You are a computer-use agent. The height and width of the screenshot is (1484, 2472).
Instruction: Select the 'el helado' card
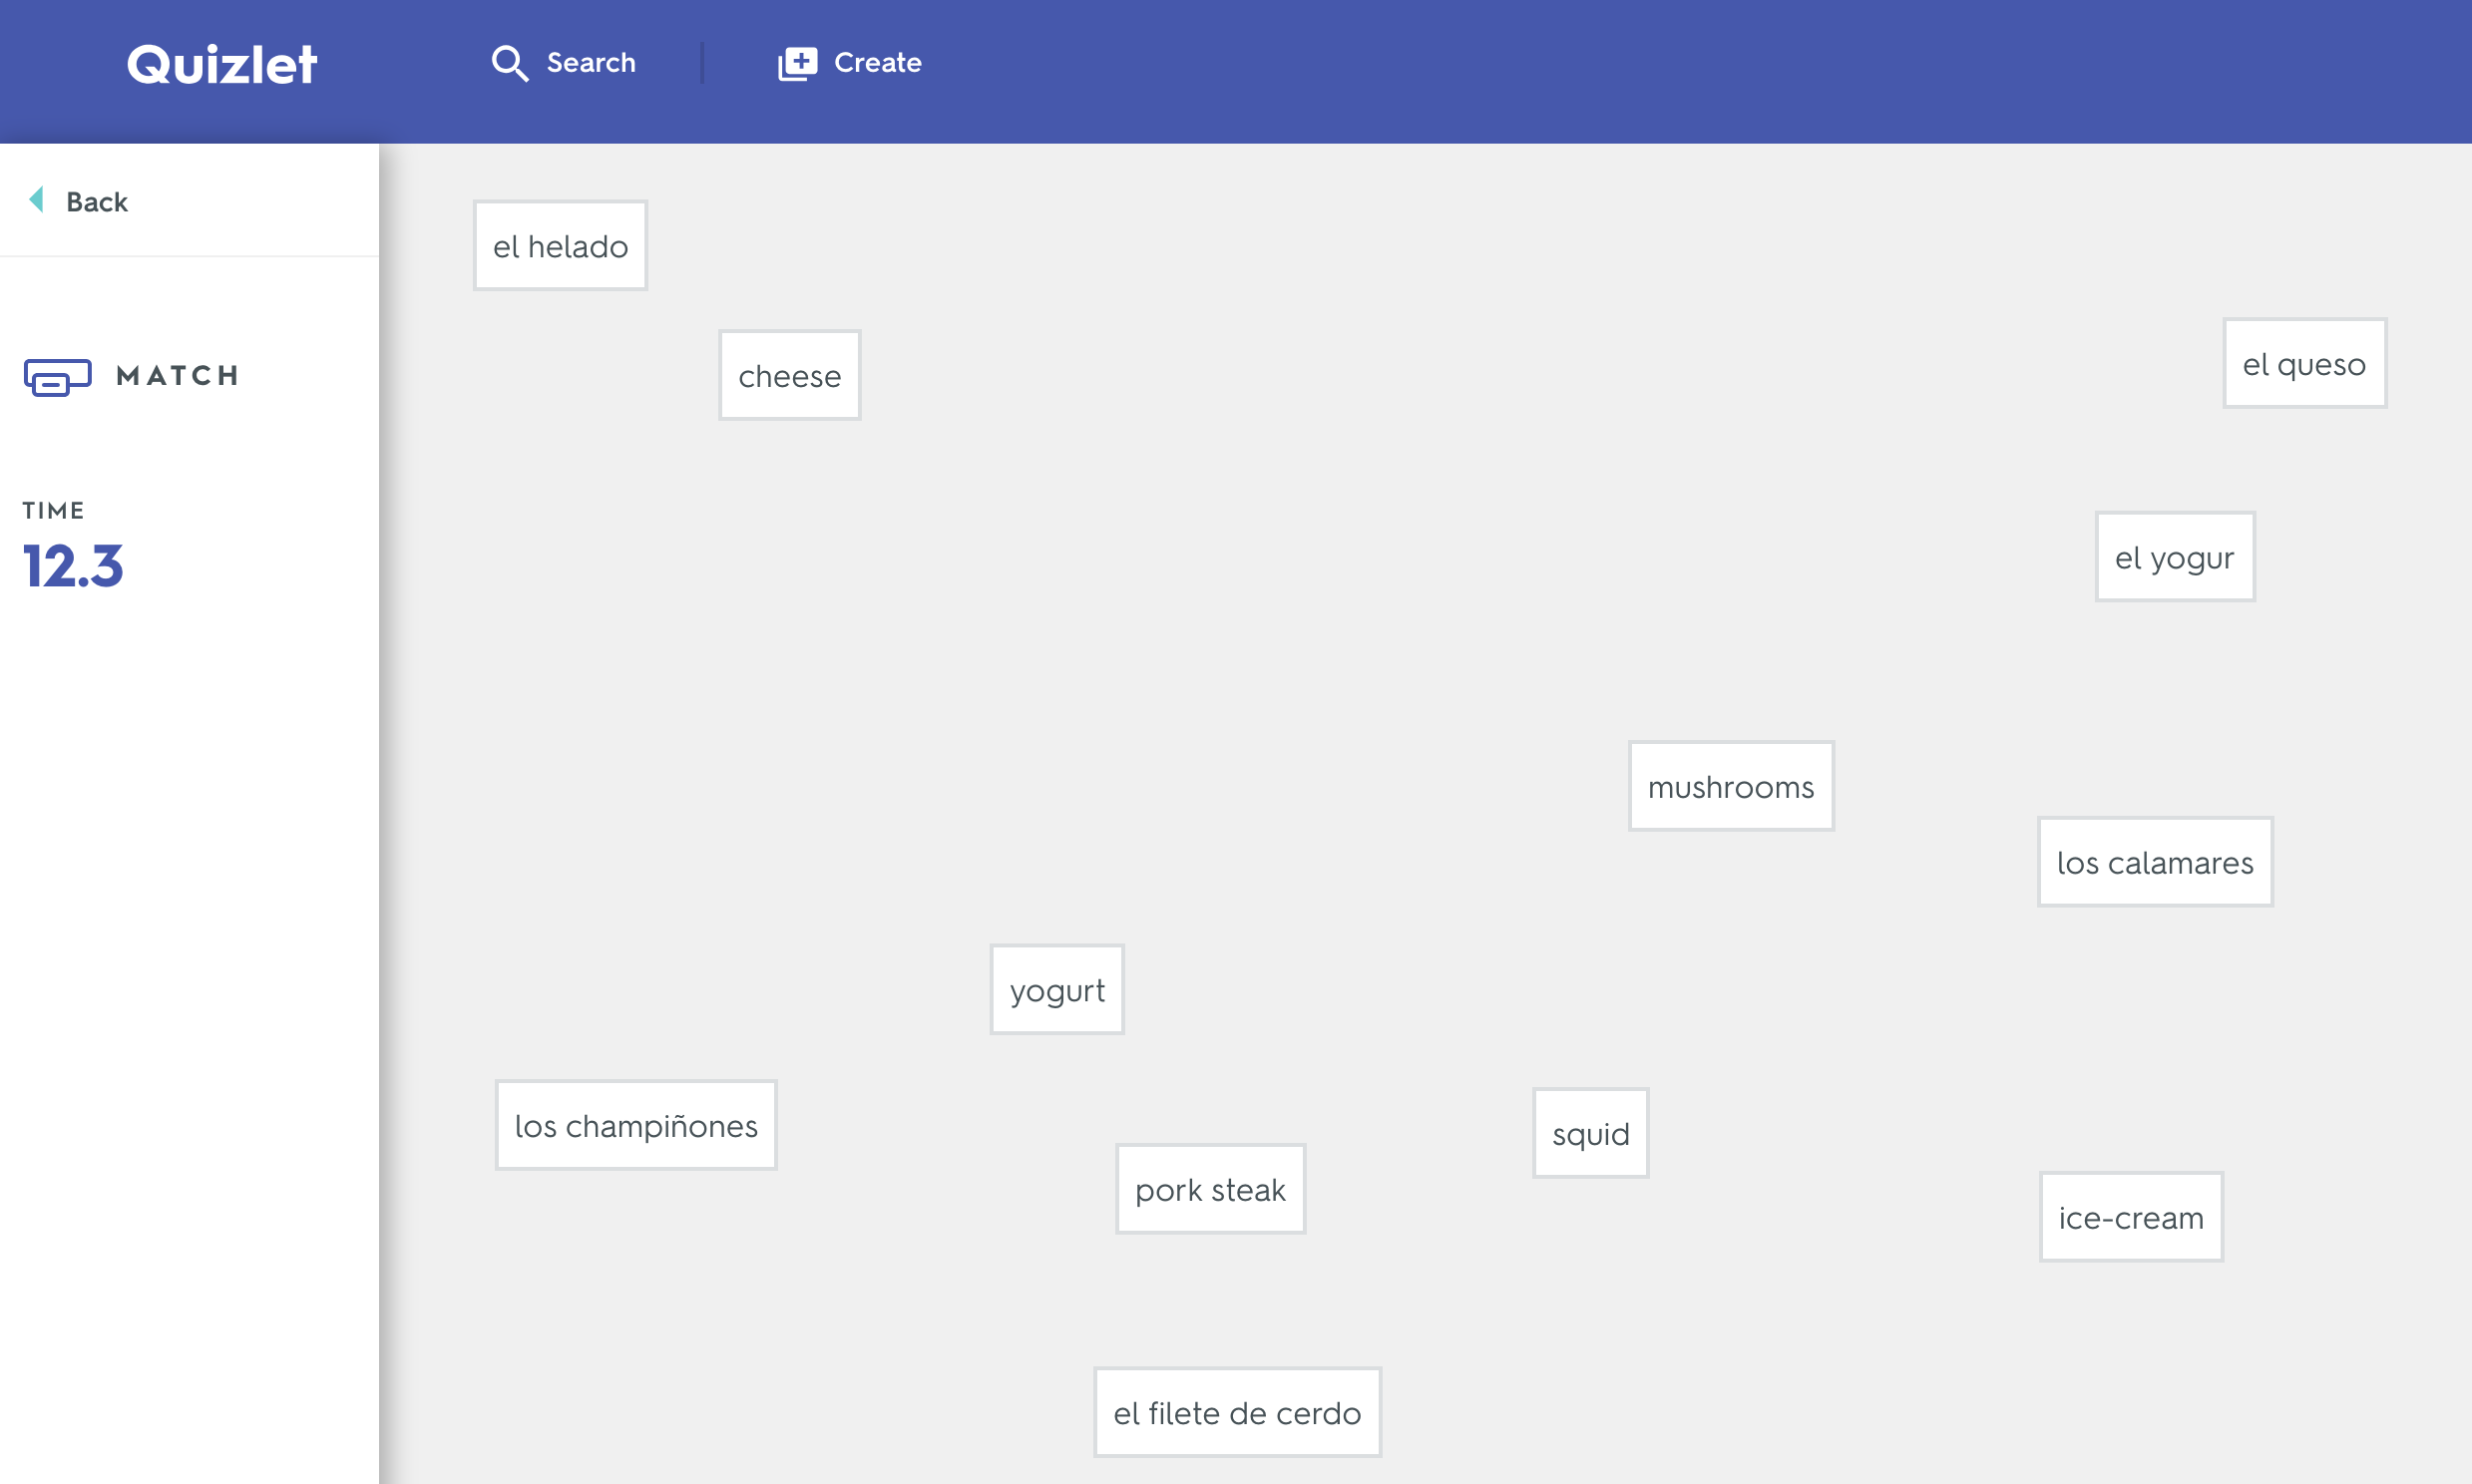(x=560, y=246)
